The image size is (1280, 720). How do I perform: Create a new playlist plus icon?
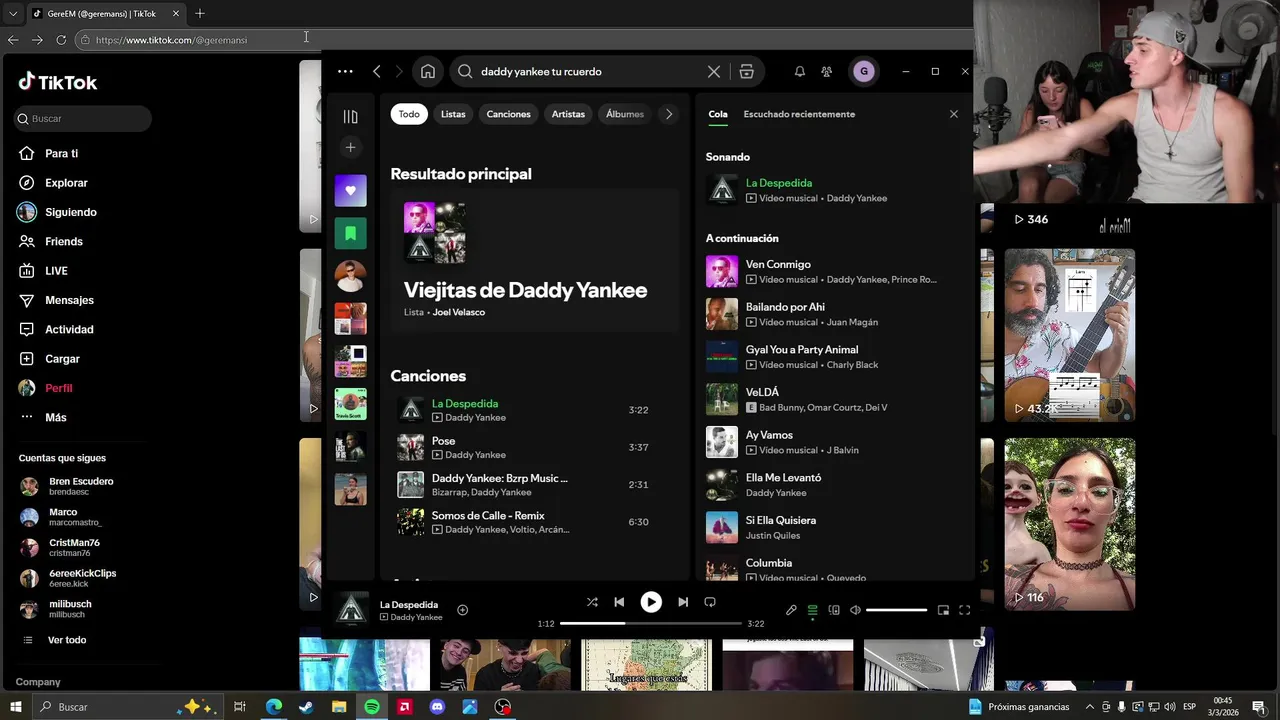pos(350,148)
